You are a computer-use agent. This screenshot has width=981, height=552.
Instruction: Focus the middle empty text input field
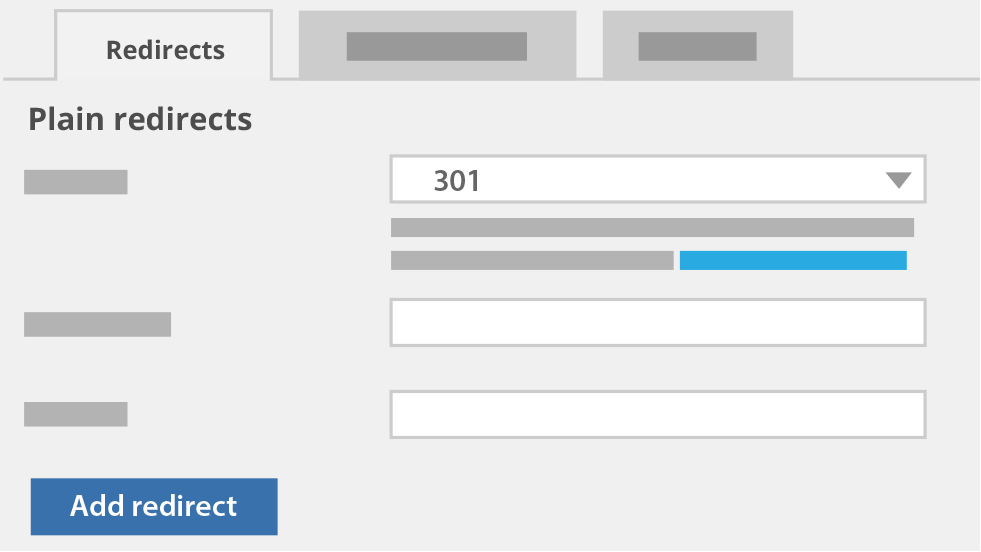tap(658, 322)
